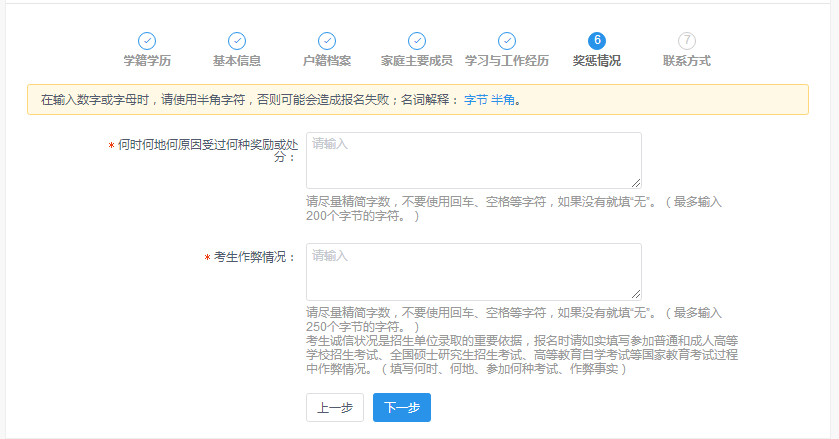The width and height of the screenshot is (839, 439).
Task: Click the blue step 6 circle
Action: [x=597, y=41]
